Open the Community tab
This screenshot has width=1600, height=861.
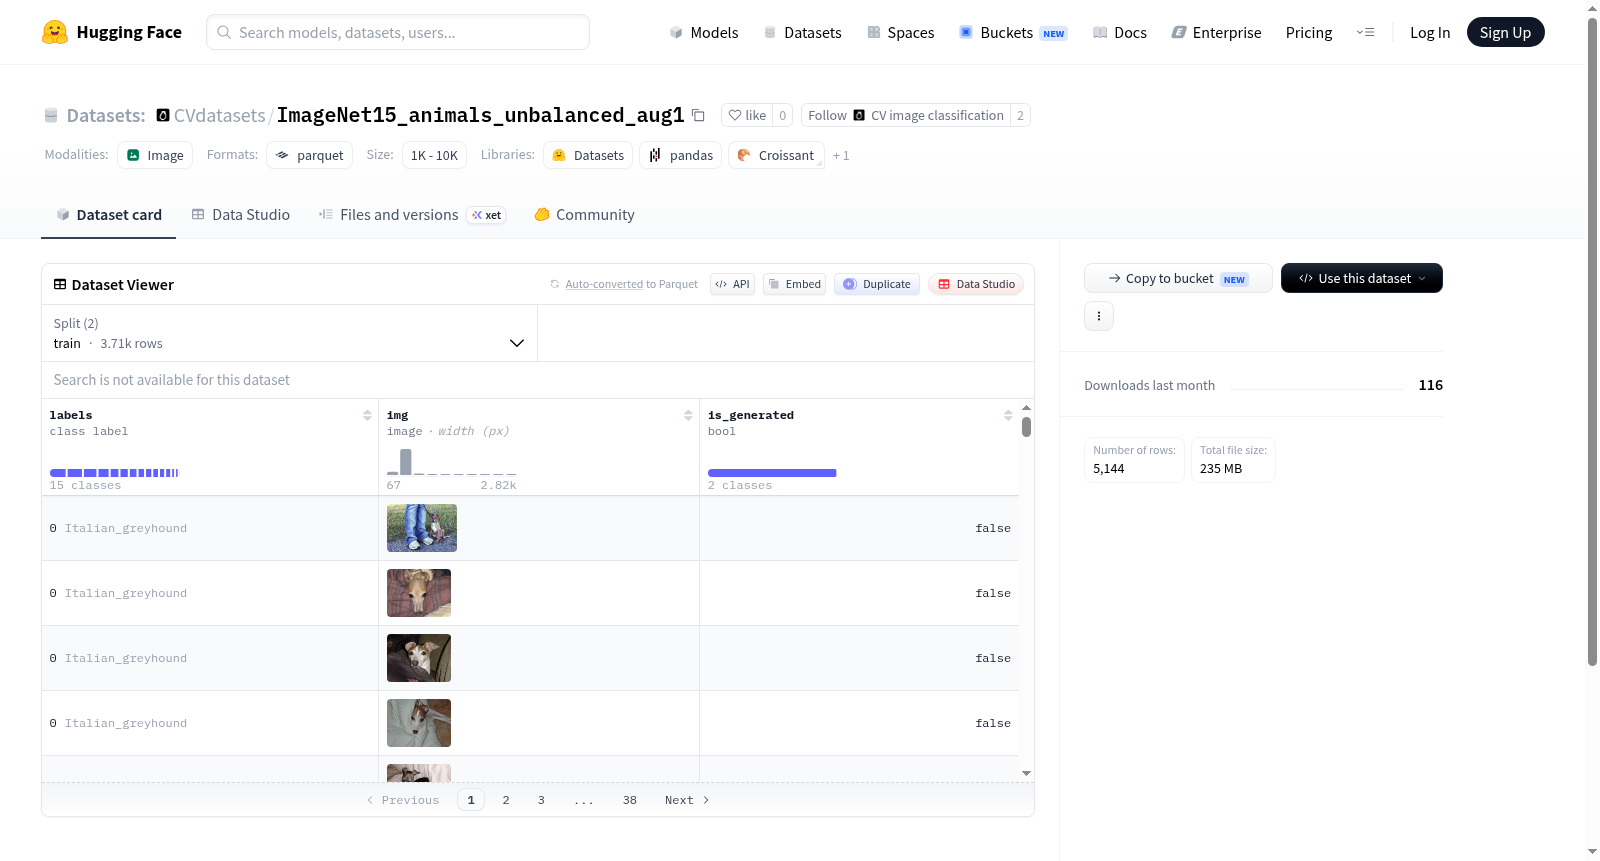click(x=584, y=214)
